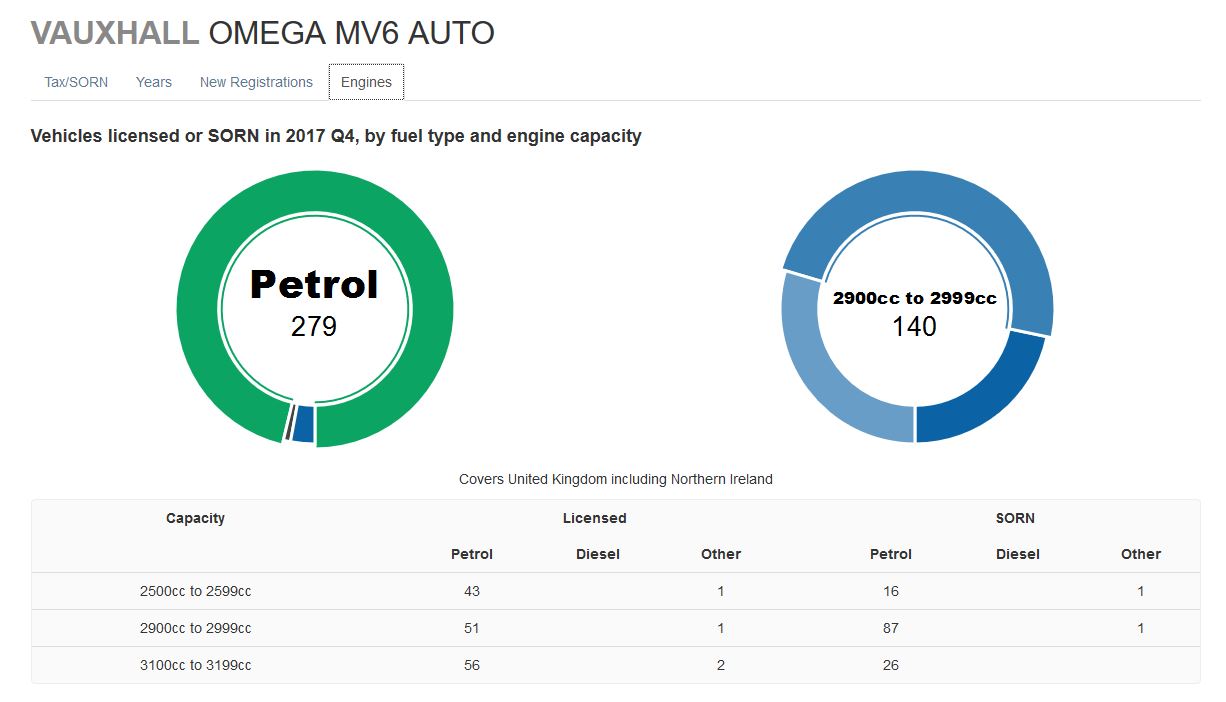Click SORN Other value 1 in 2500cc row
Screen dimensions: 1226x702
coord(1141,591)
